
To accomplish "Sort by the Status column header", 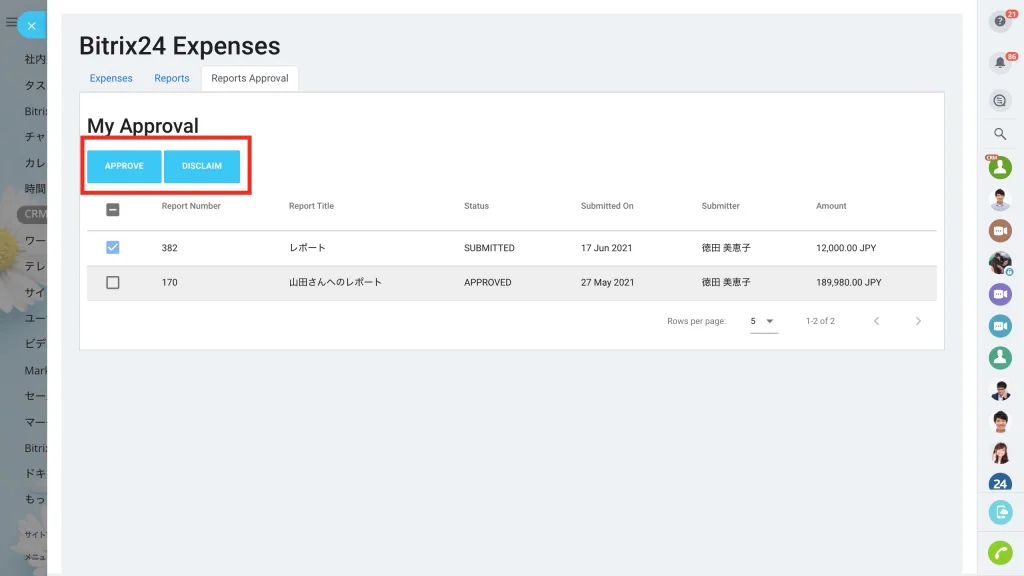I will click(476, 206).
